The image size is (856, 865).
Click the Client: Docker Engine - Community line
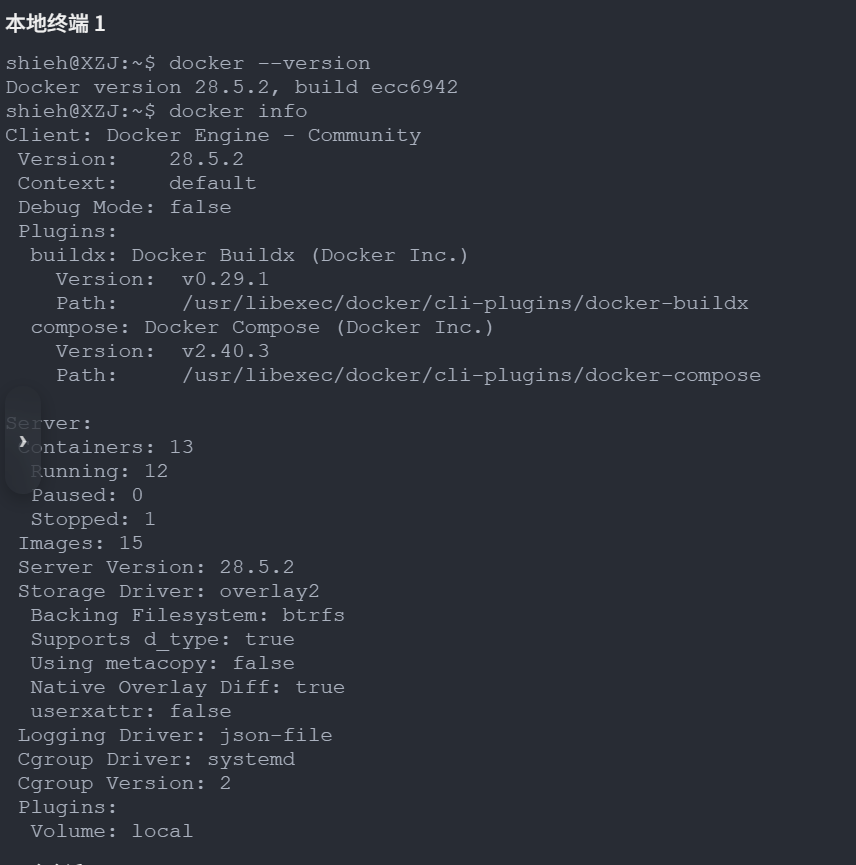(x=213, y=135)
